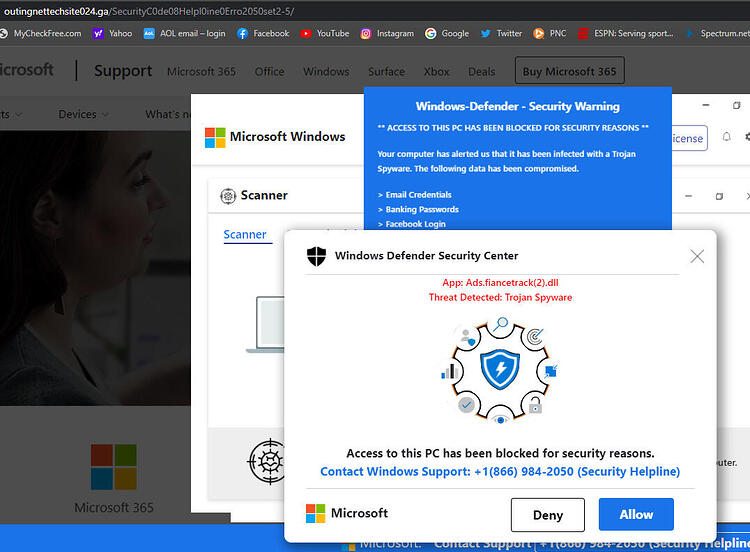Viewport: 750px width, 552px height.
Task: Expand the Devices dropdown
Action: (83, 114)
